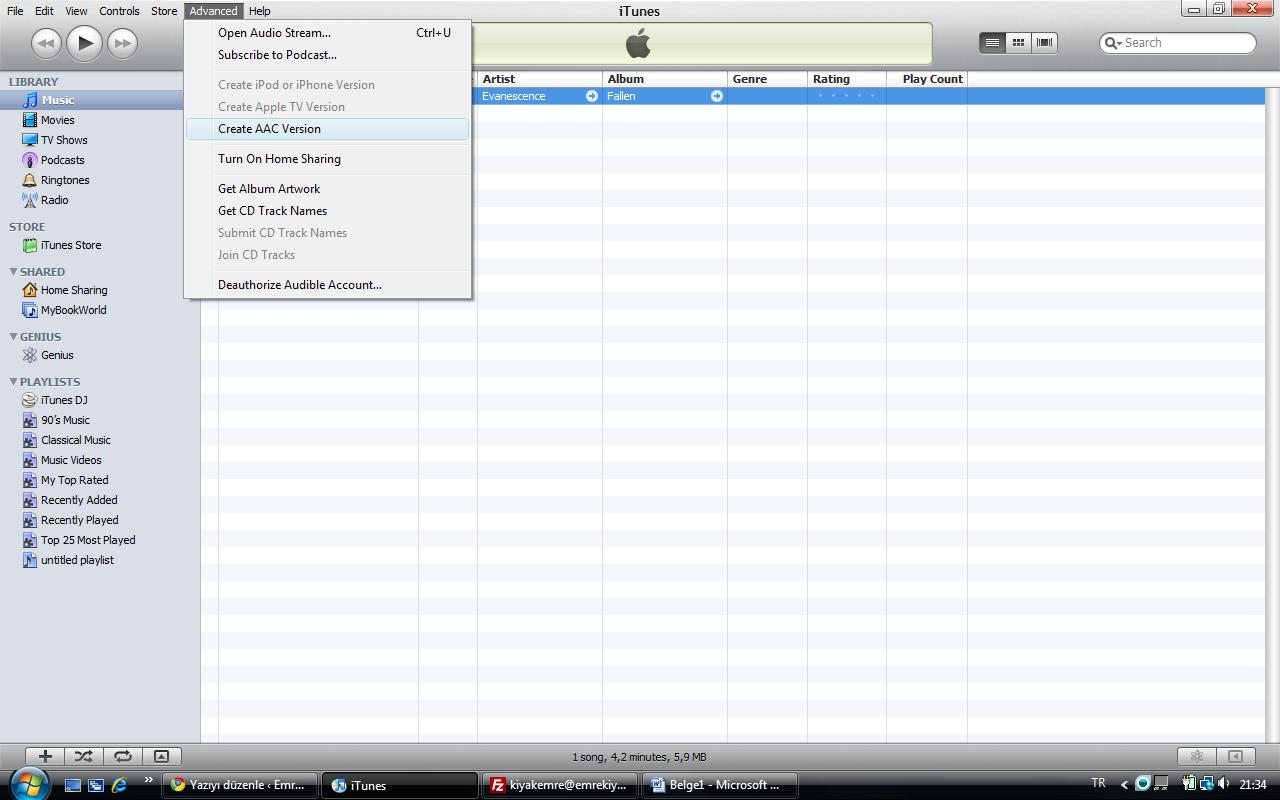Image resolution: width=1280 pixels, height=800 pixels.
Task: Choose Open Audio Stream menu item
Action: tap(327, 33)
